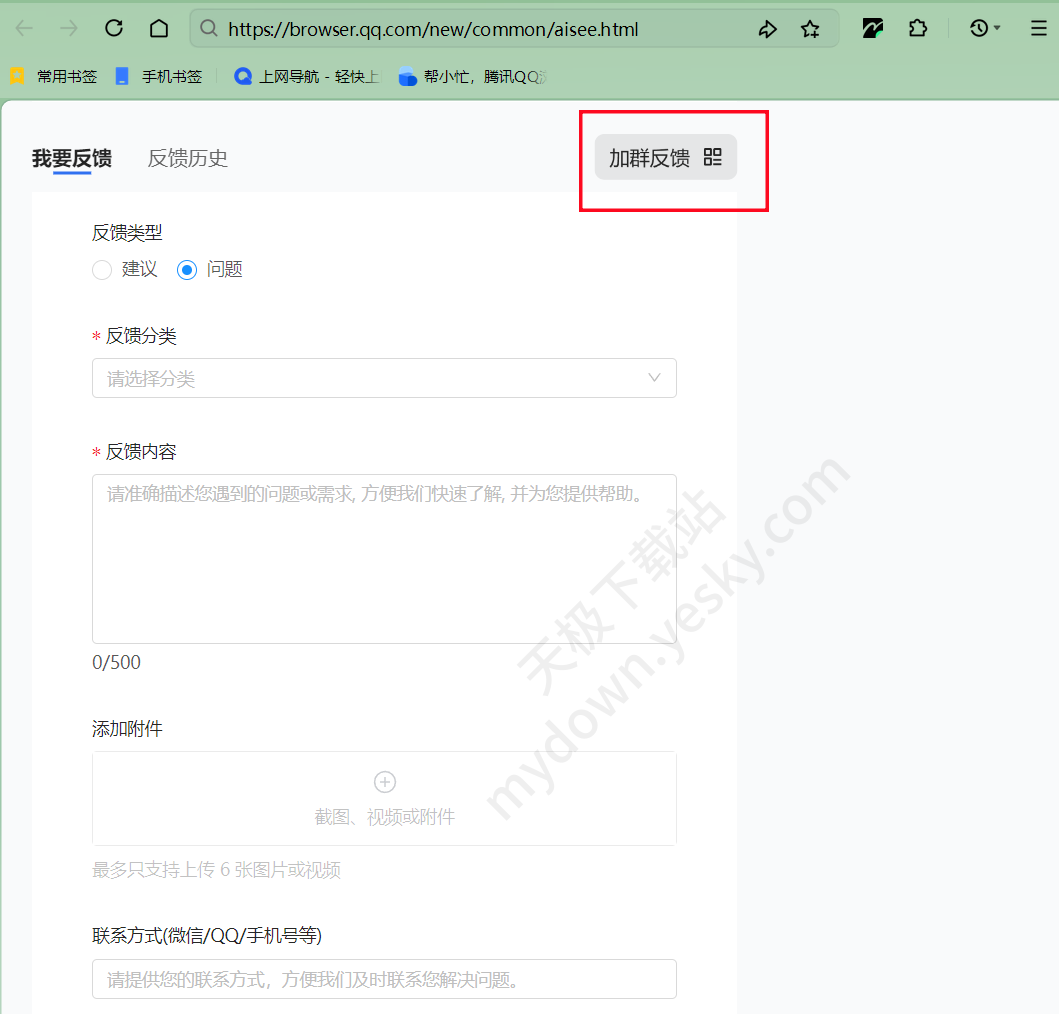
Task: Open the browser hamburger menu
Action: click(x=1038, y=29)
